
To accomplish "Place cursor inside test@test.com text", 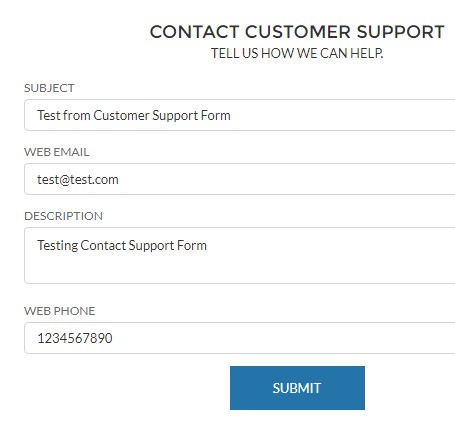I will (78, 180).
